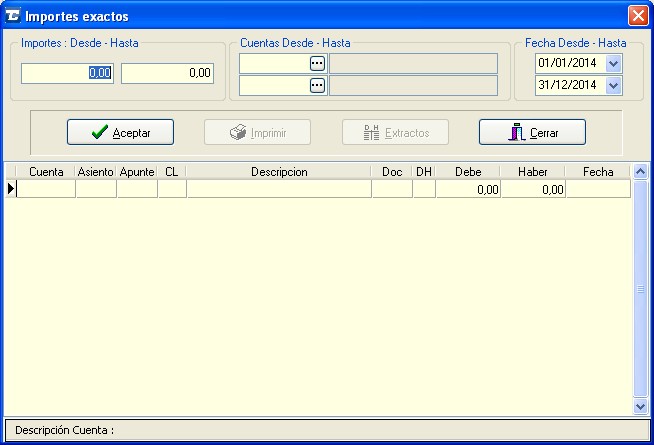Click the Descripcion column header

279,172
